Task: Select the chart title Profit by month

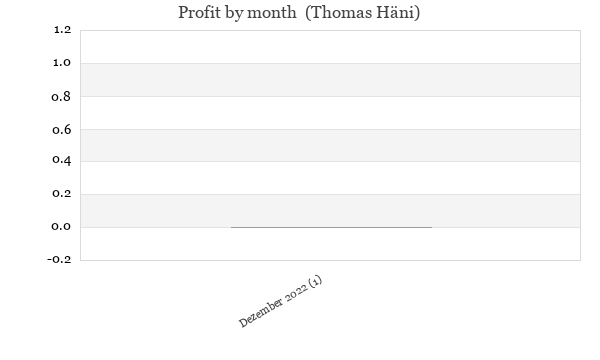Action: [x=237, y=13]
